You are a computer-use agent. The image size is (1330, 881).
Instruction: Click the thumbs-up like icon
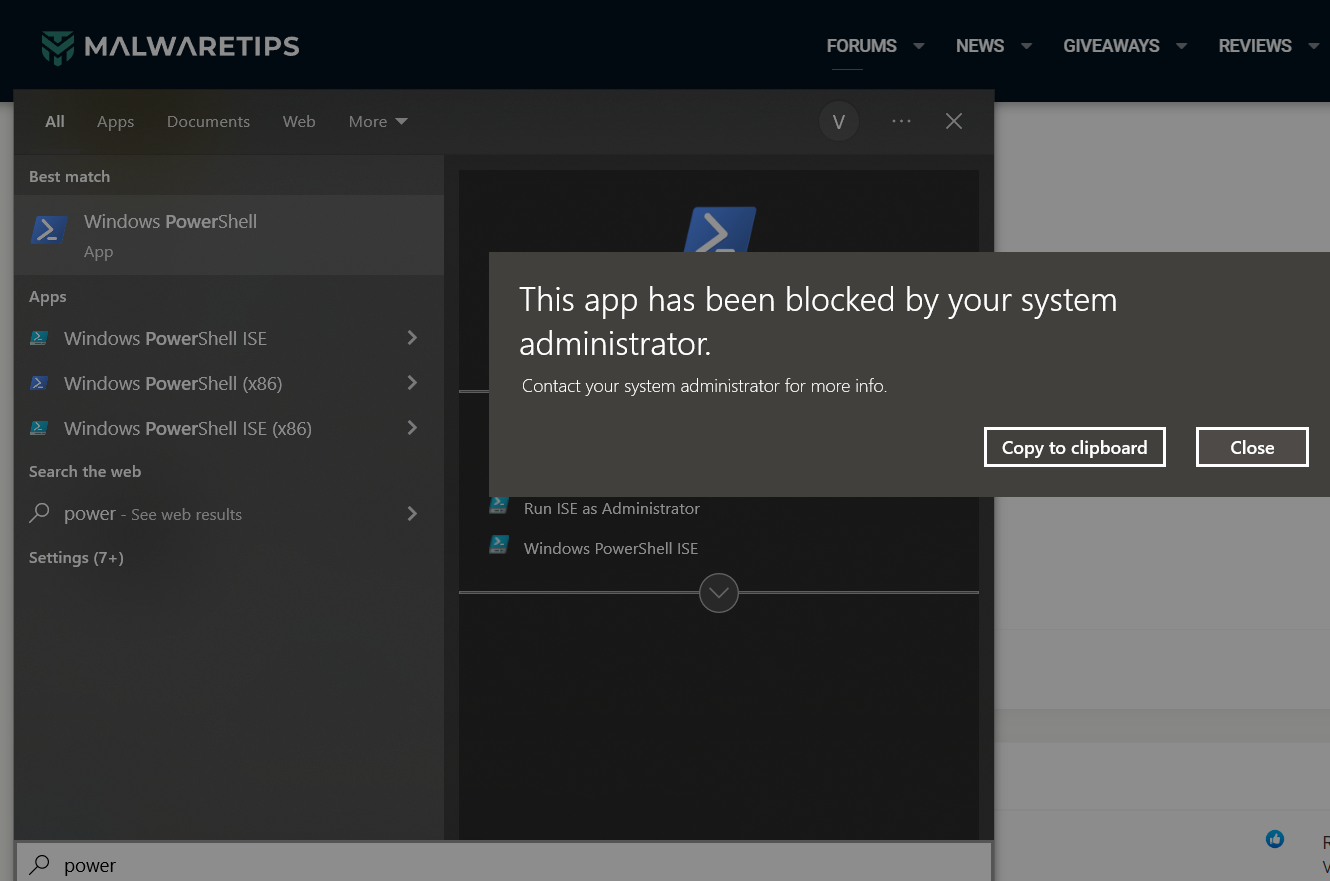pos(1274,839)
